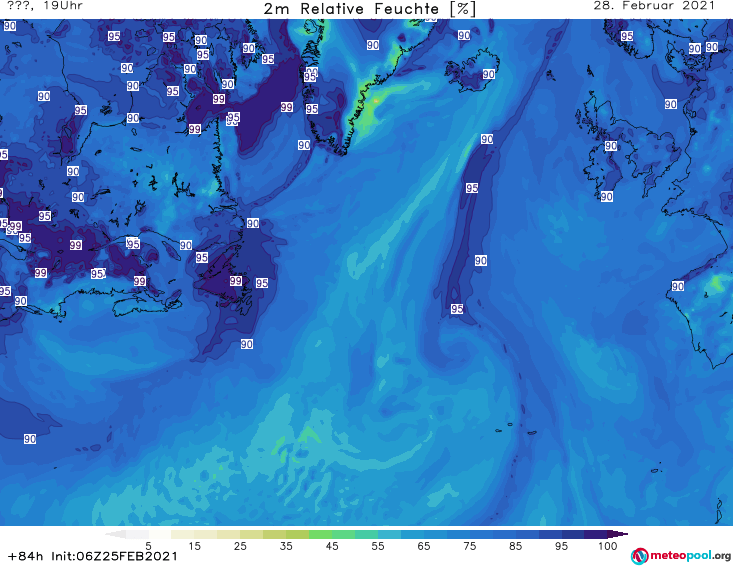Click the '90' label on the Iberian coast

click(x=678, y=286)
